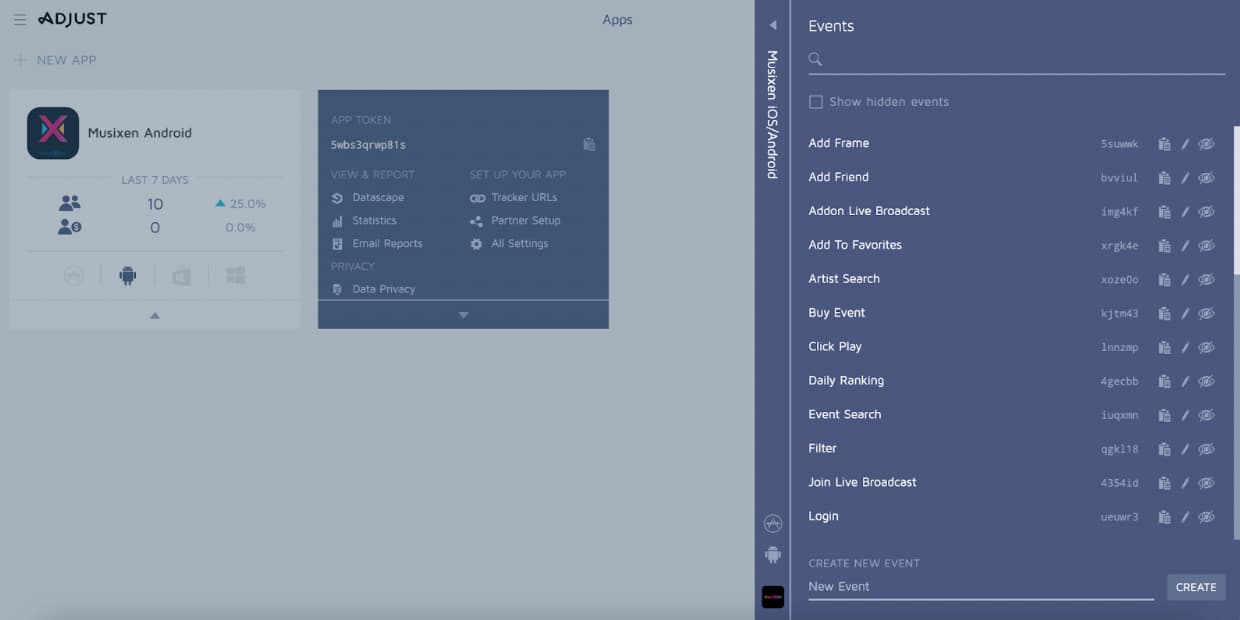Open Tracker URLs under Set Up Your App

514,198
